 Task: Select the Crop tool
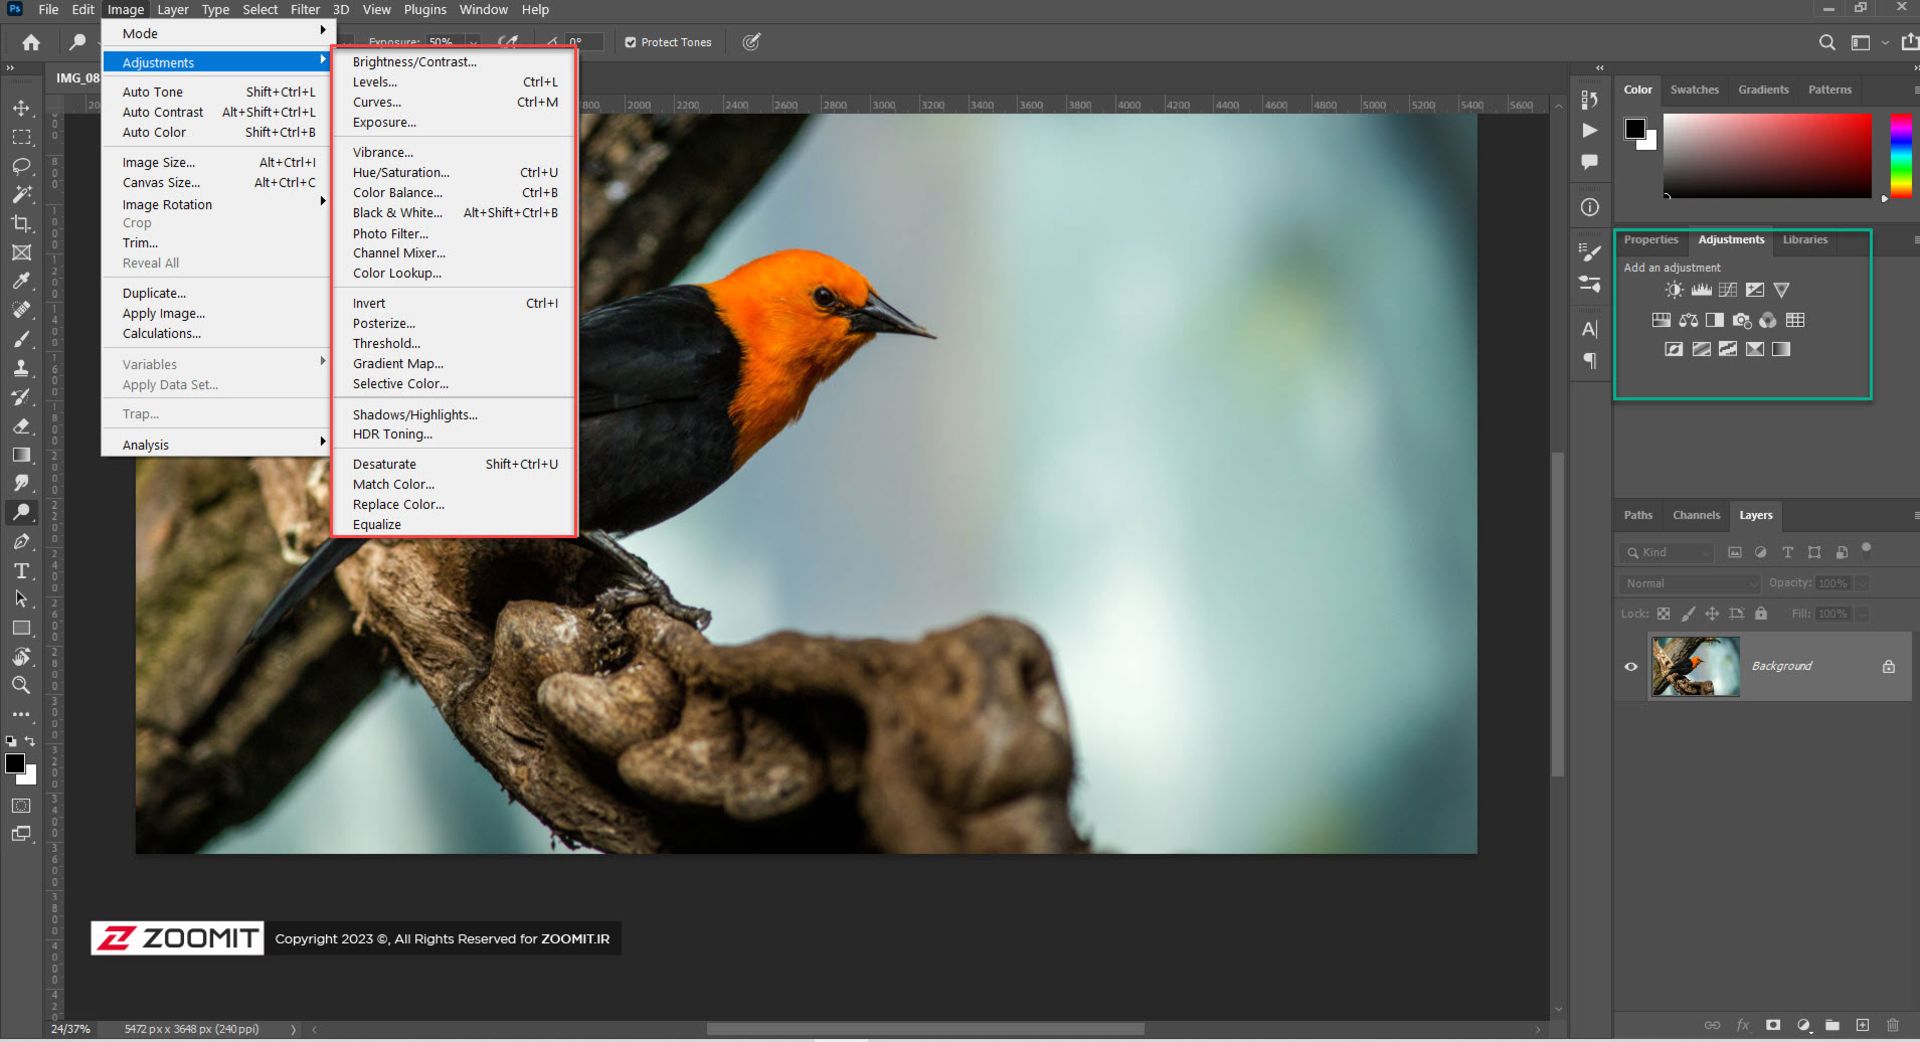[x=21, y=224]
